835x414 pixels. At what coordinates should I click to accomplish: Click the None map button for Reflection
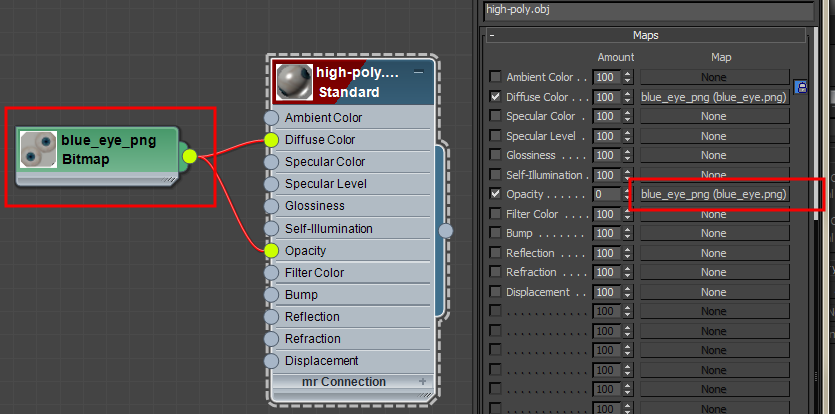point(714,253)
